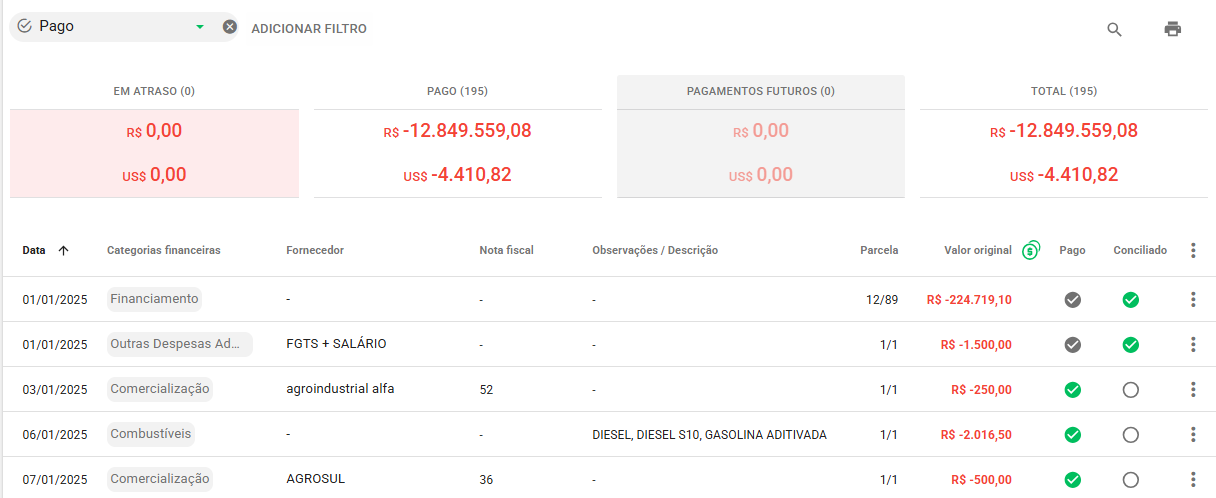The height and width of the screenshot is (498, 1216).
Task: Toggle Conciliado circle for Combustíveis row
Action: (x=1131, y=434)
